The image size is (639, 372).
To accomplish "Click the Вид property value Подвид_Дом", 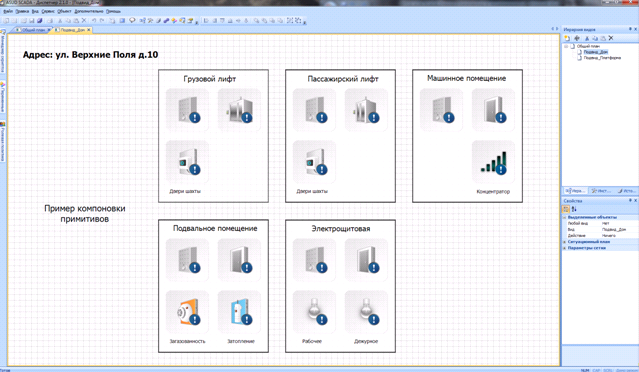I will (619, 229).
